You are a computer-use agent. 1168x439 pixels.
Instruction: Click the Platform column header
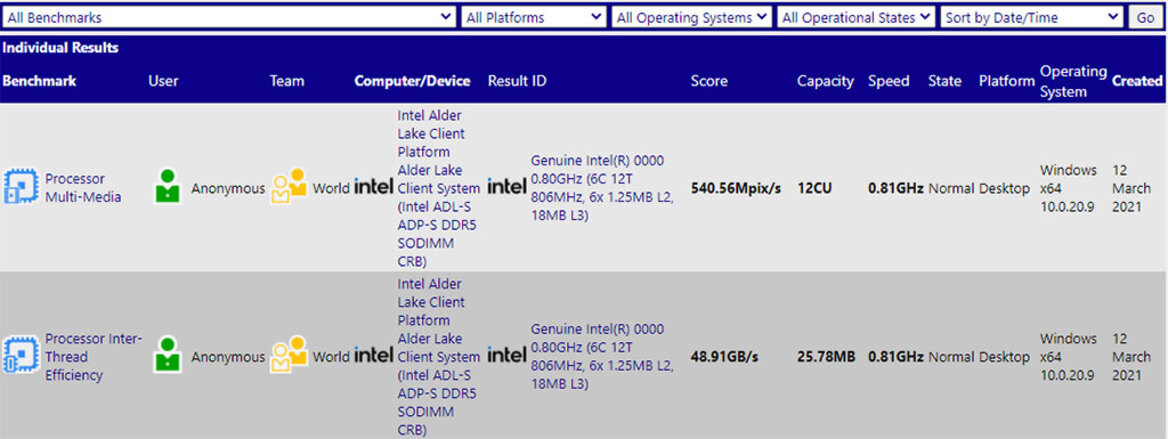pos(1007,81)
